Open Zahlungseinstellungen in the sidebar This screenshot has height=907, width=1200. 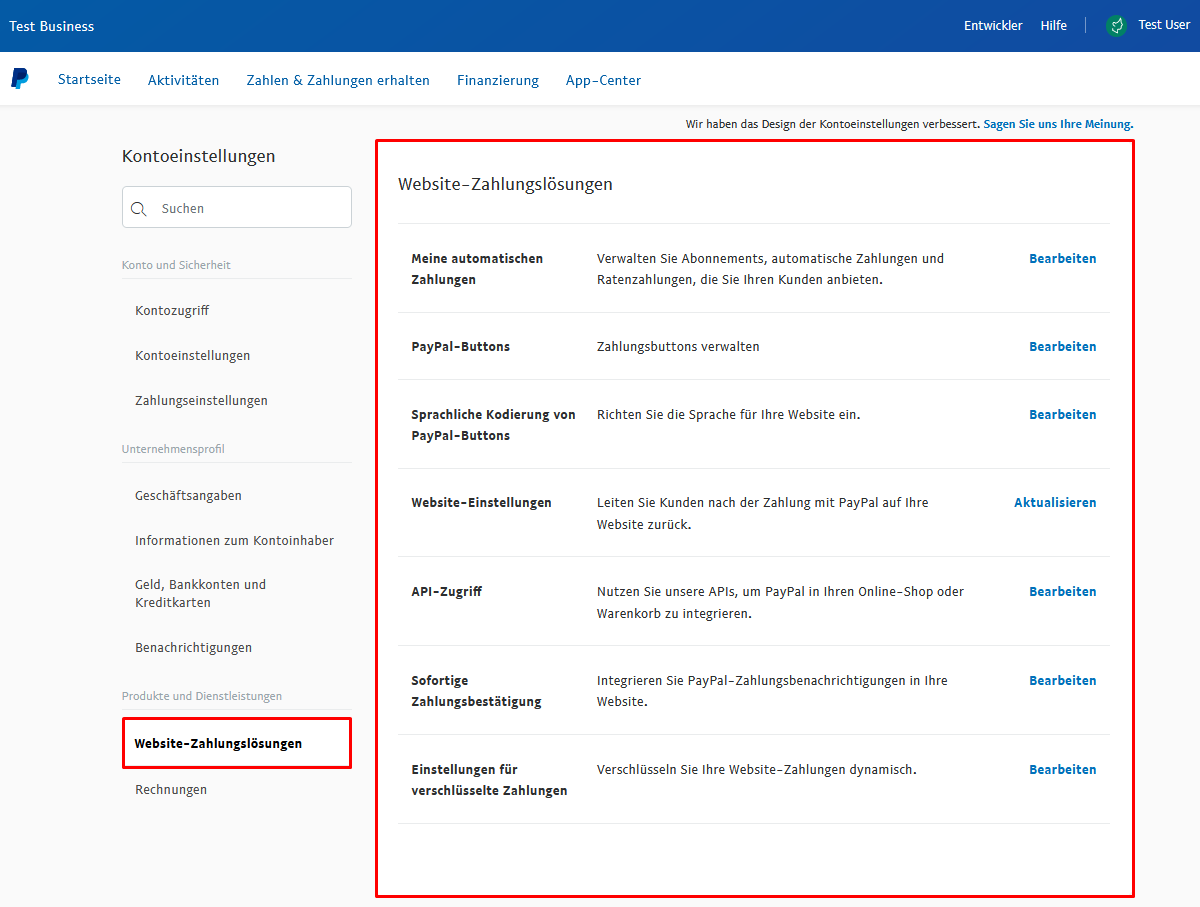[201, 400]
